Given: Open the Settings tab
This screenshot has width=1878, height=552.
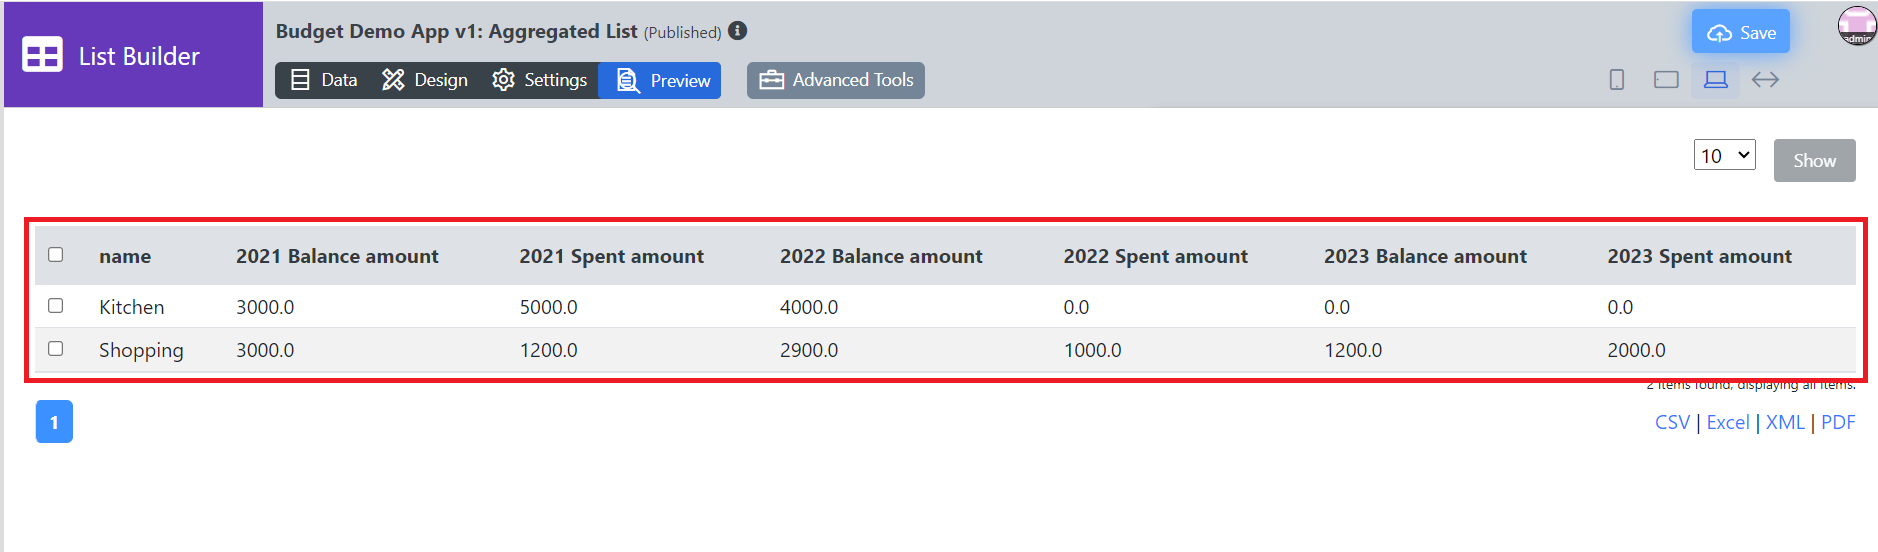Looking at the screenshot, I should [x=540, y=80].
